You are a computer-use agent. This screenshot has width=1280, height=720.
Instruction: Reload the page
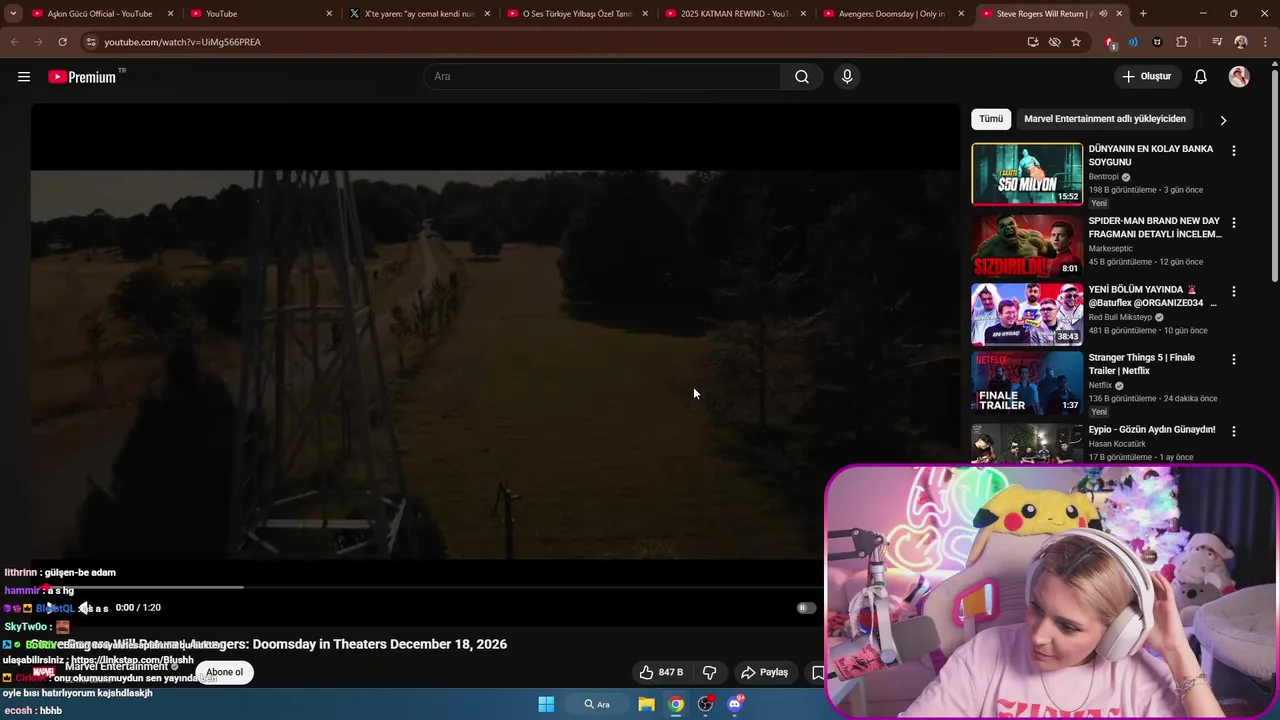[x=62, y=42]
